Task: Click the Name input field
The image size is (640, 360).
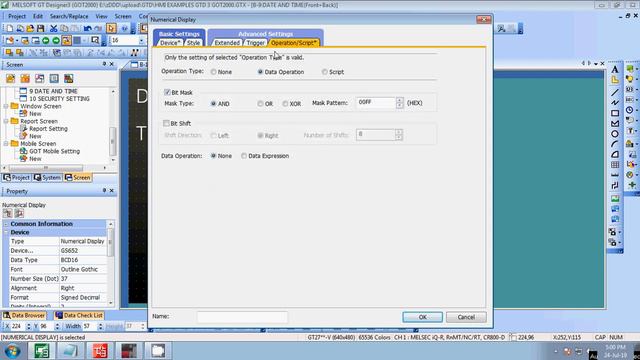Action: coord(242,317)
